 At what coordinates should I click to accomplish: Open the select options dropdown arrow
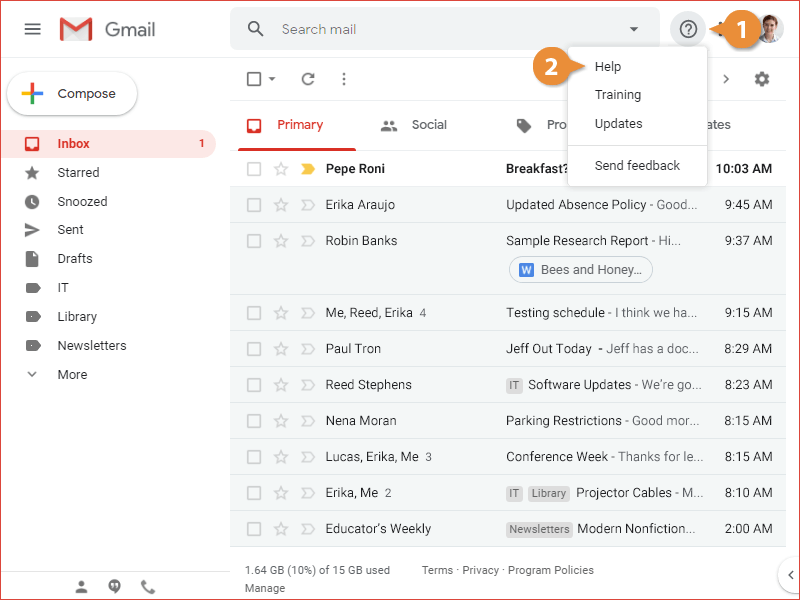click(x=272, y=79)
